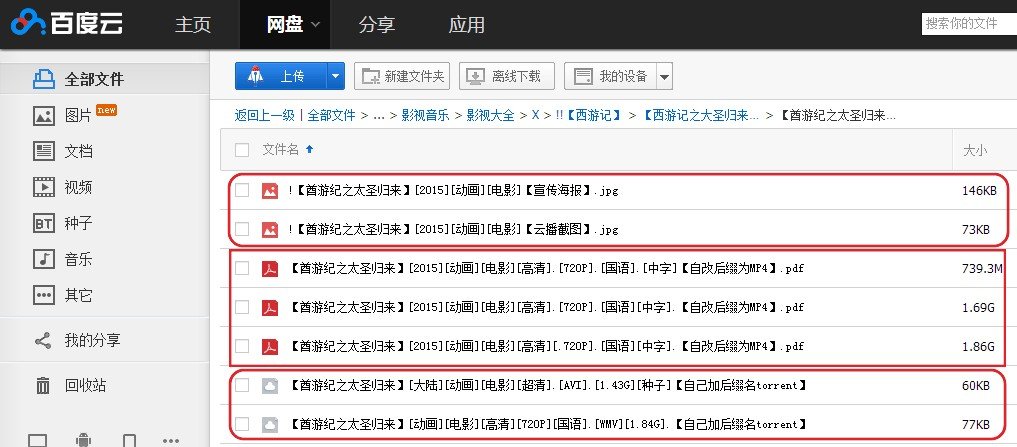The image size is (1017, 447).
Task: Click the more dots icon at sidebar bottom
Action: coord(171,441)
